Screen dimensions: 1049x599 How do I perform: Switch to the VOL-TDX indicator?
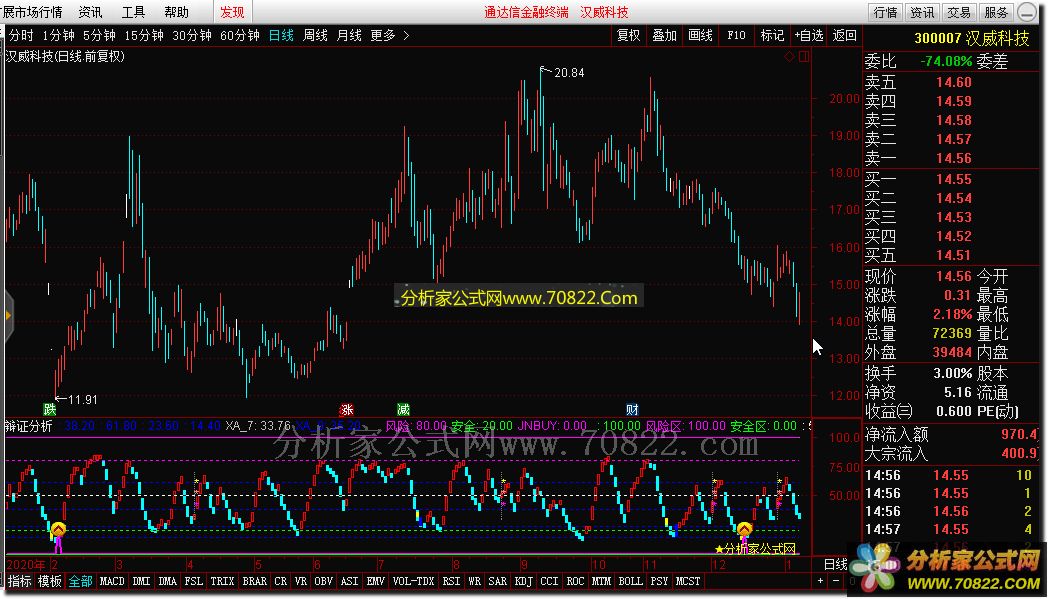pyautogui.click(x=413, y=581)
